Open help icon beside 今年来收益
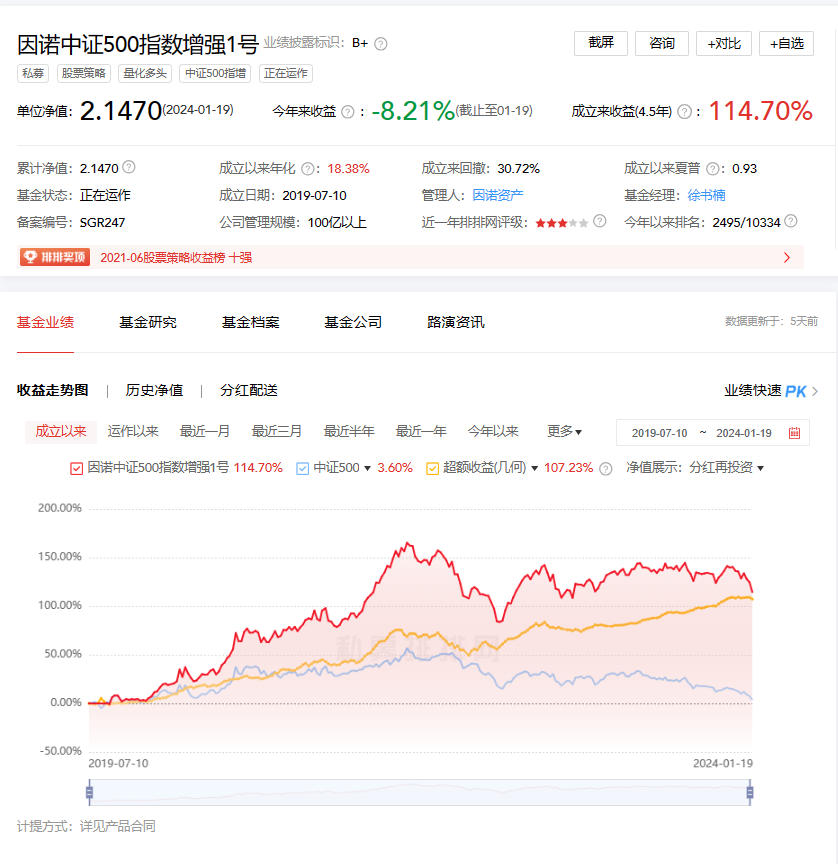The width and height of the screenshot is (838, 864). (x=348, y=112)
